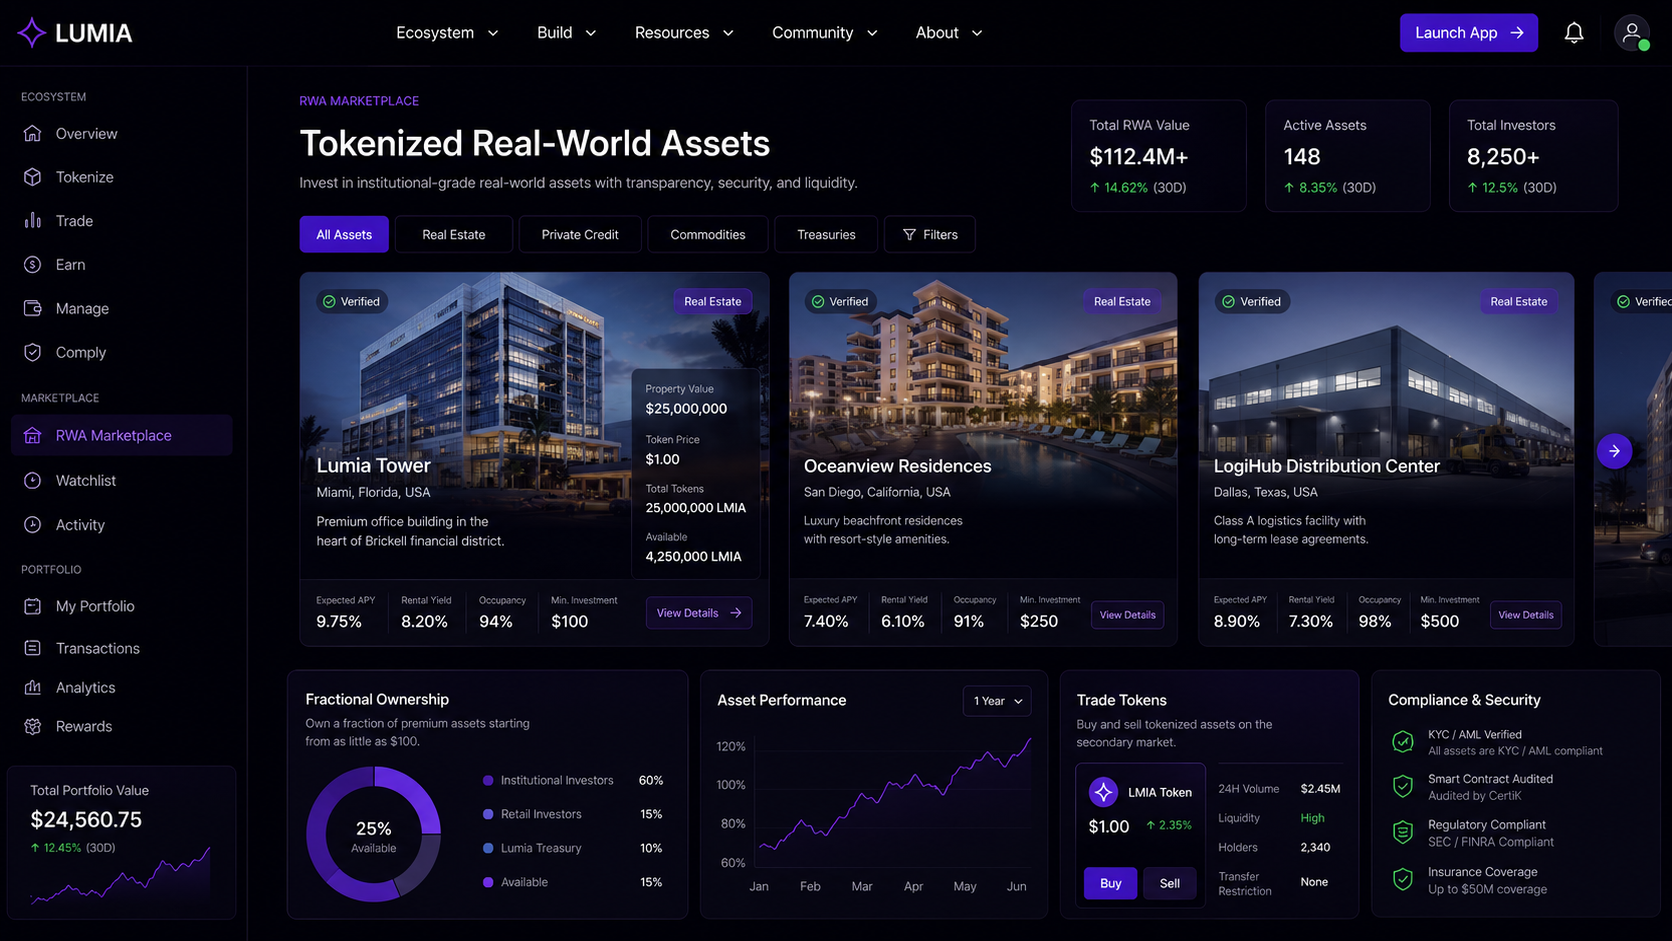Image resolution: width=1672 pixels, height=941 pixels.
Task: Select the Trade bar-chart icon in sidebar
Action: (x=33, y=220)
